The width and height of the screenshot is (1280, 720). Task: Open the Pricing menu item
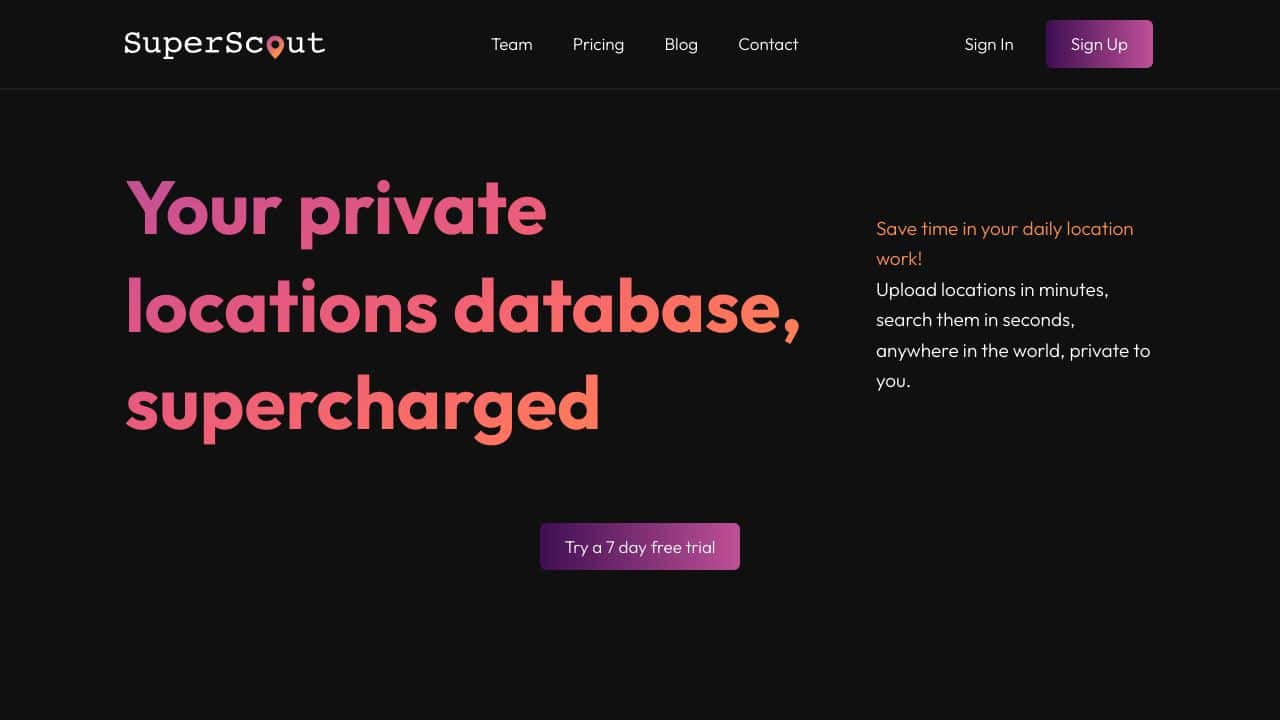tap(598, 44)
